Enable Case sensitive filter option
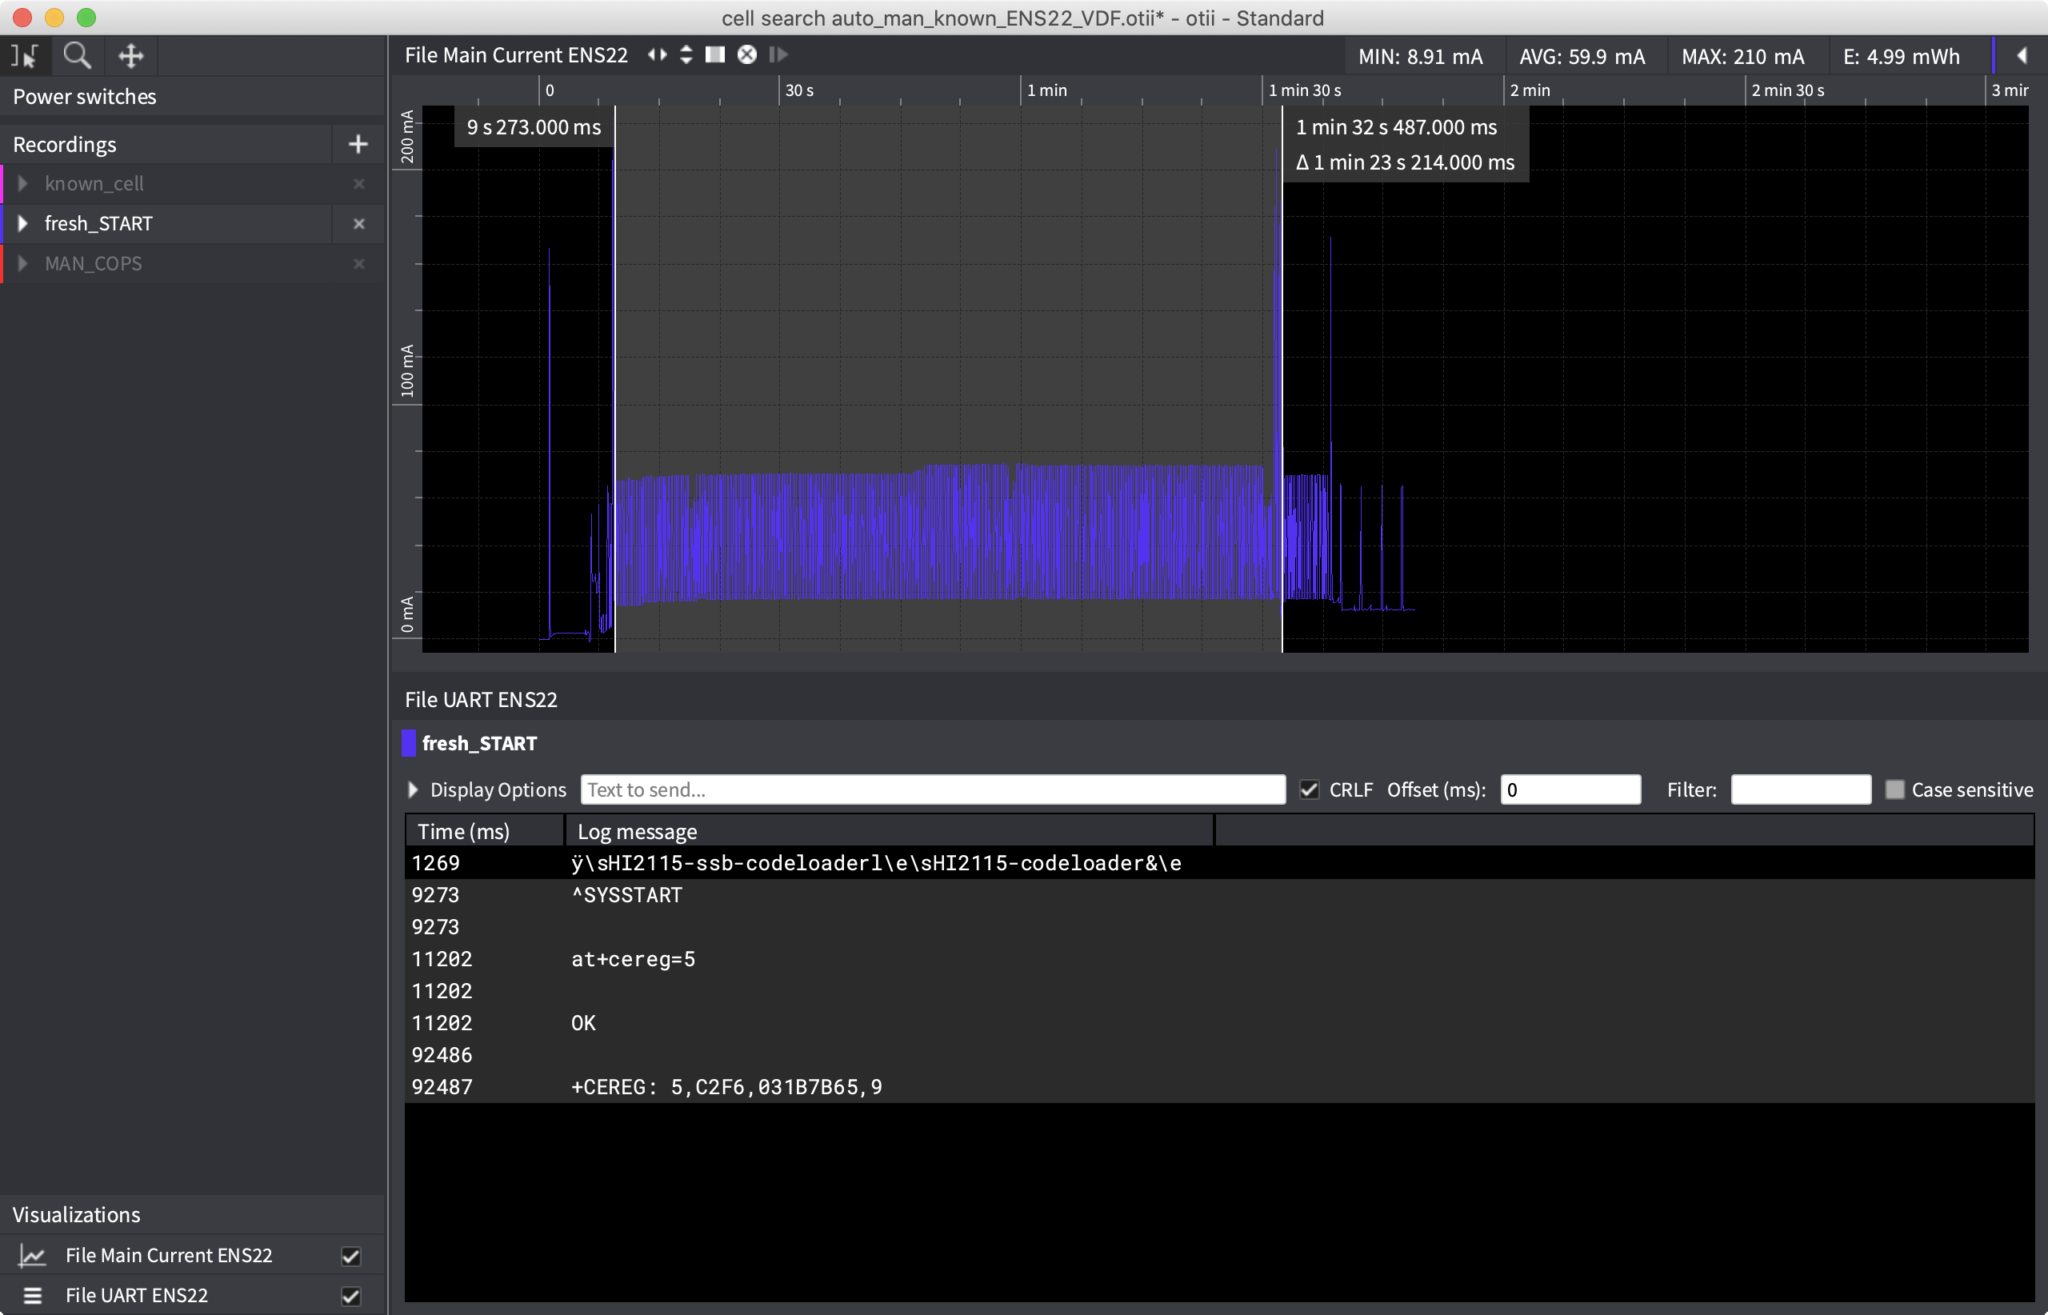 click(x=1895, y=790)
